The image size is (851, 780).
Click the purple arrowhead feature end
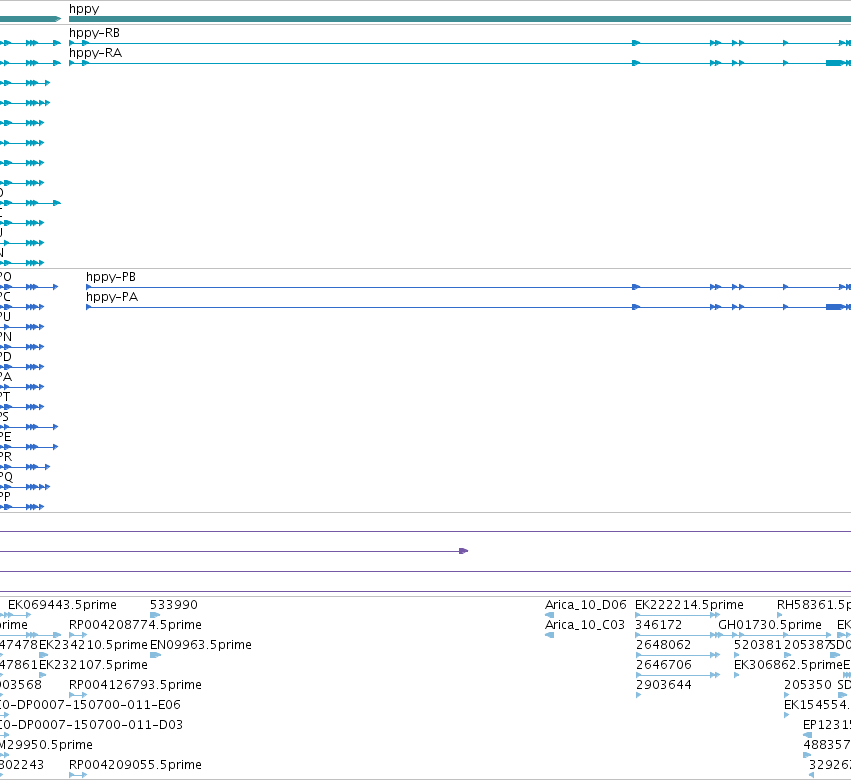coord(463,551)
